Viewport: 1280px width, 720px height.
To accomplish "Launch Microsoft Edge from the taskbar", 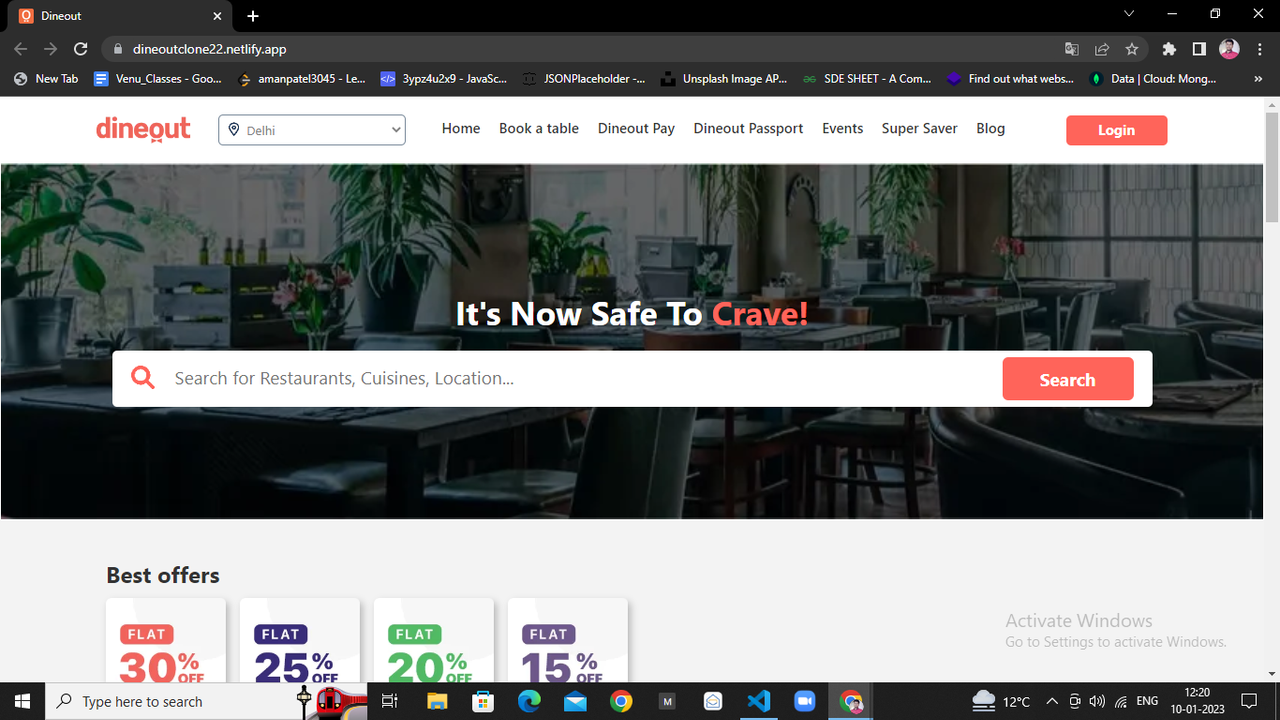I will point(529,701).
